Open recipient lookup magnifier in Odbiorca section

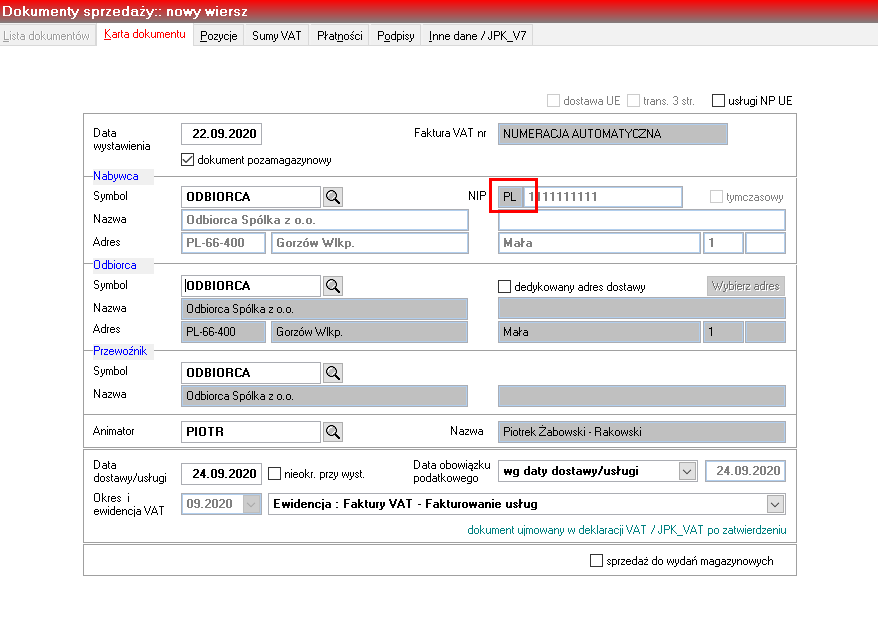pyautogui.click(x=333, y=285)
